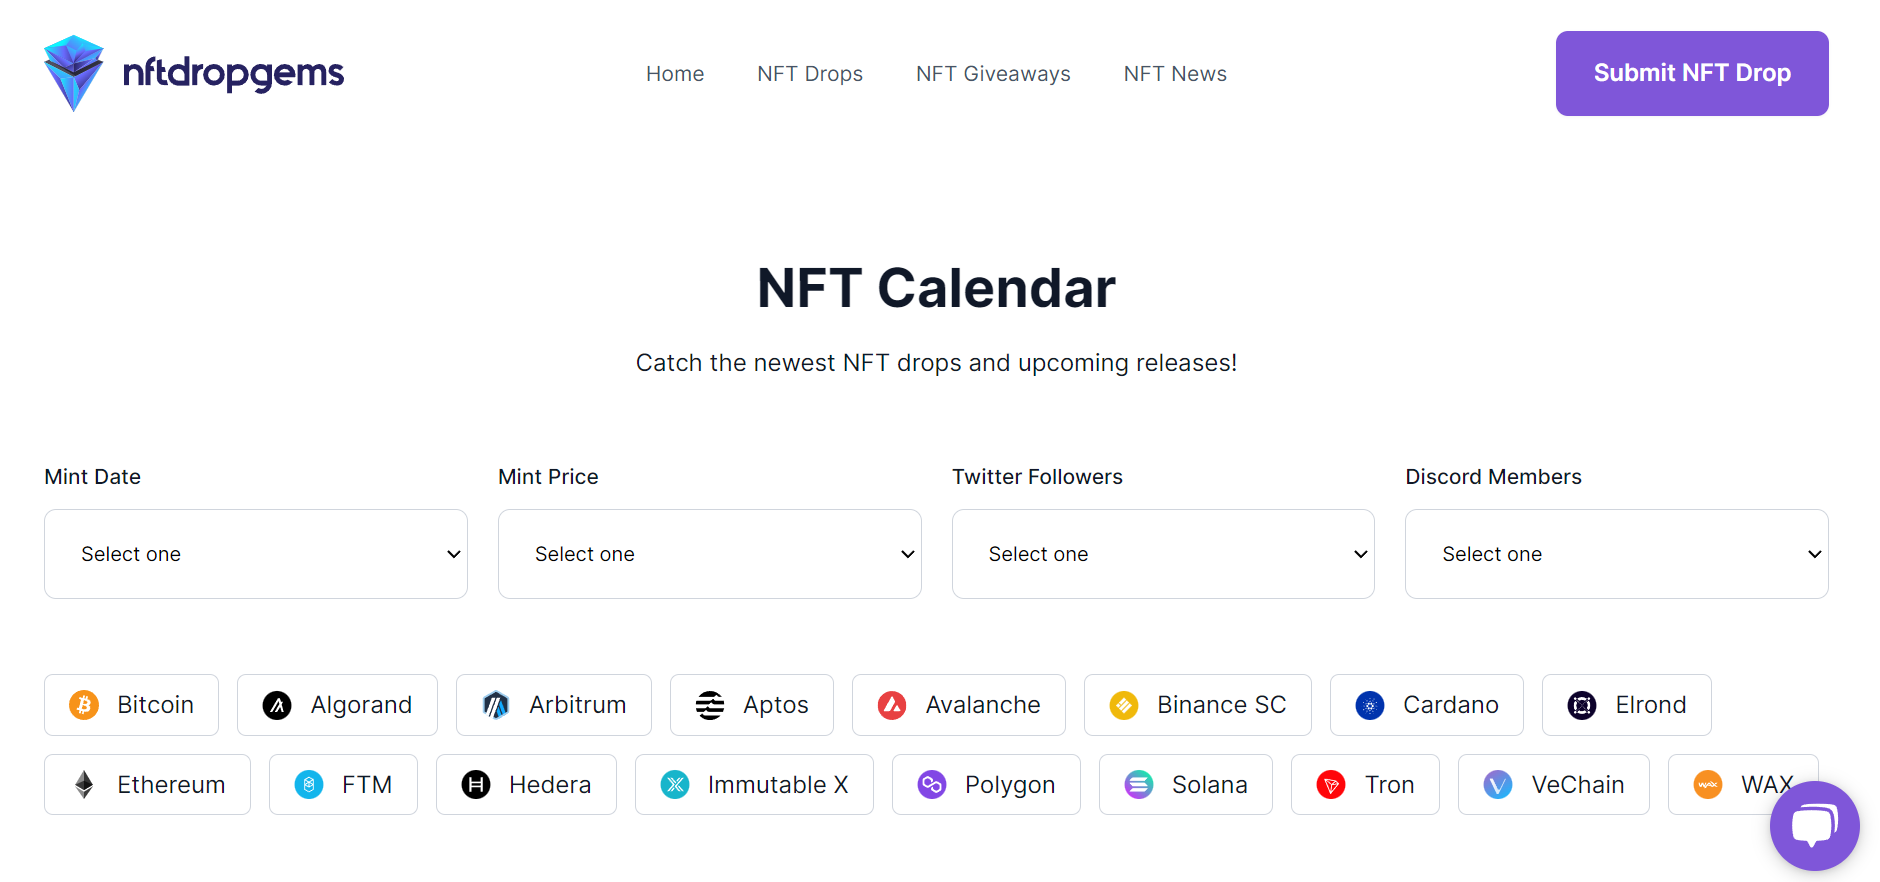1880x882 pixels.
Task: Select the Bitcoin blockchain filter icon
Action: [85, 704]
